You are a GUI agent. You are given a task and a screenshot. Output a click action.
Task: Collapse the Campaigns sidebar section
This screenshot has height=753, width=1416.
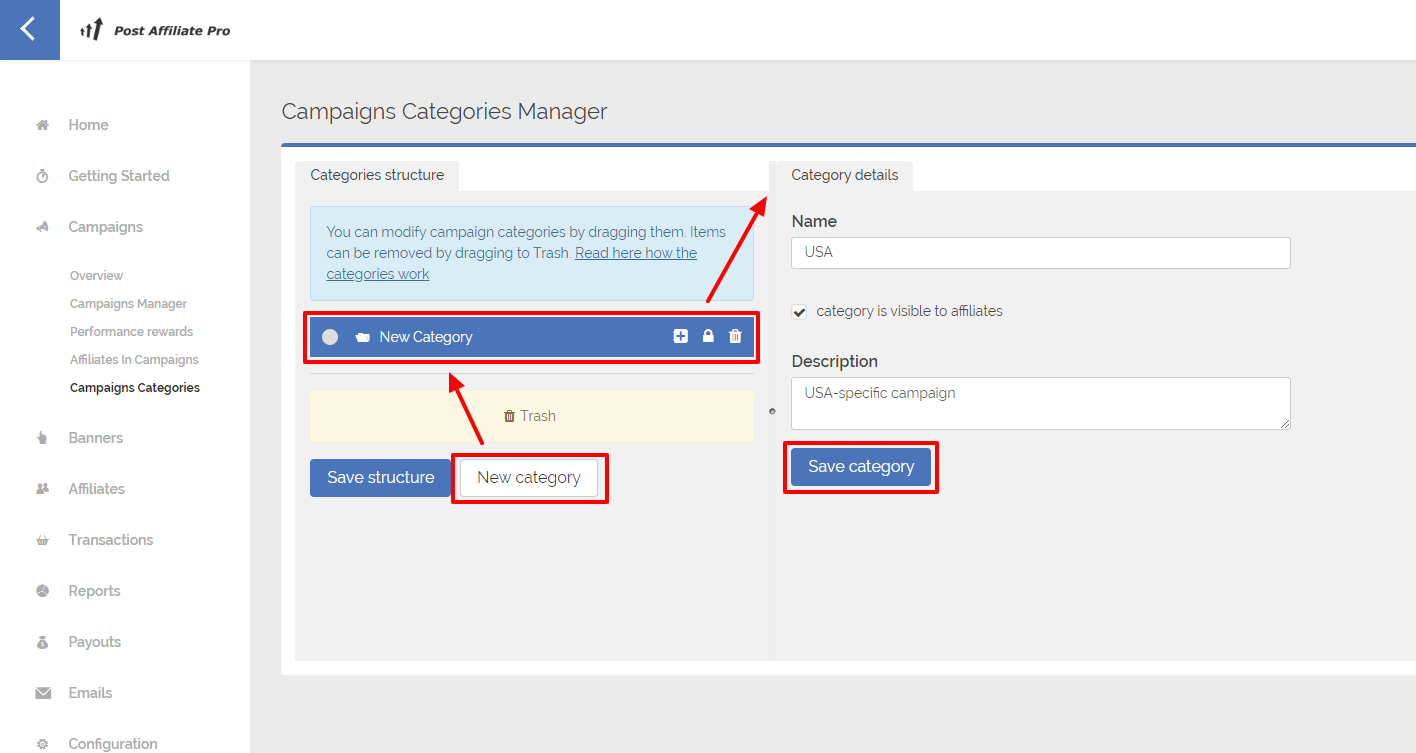106,227
